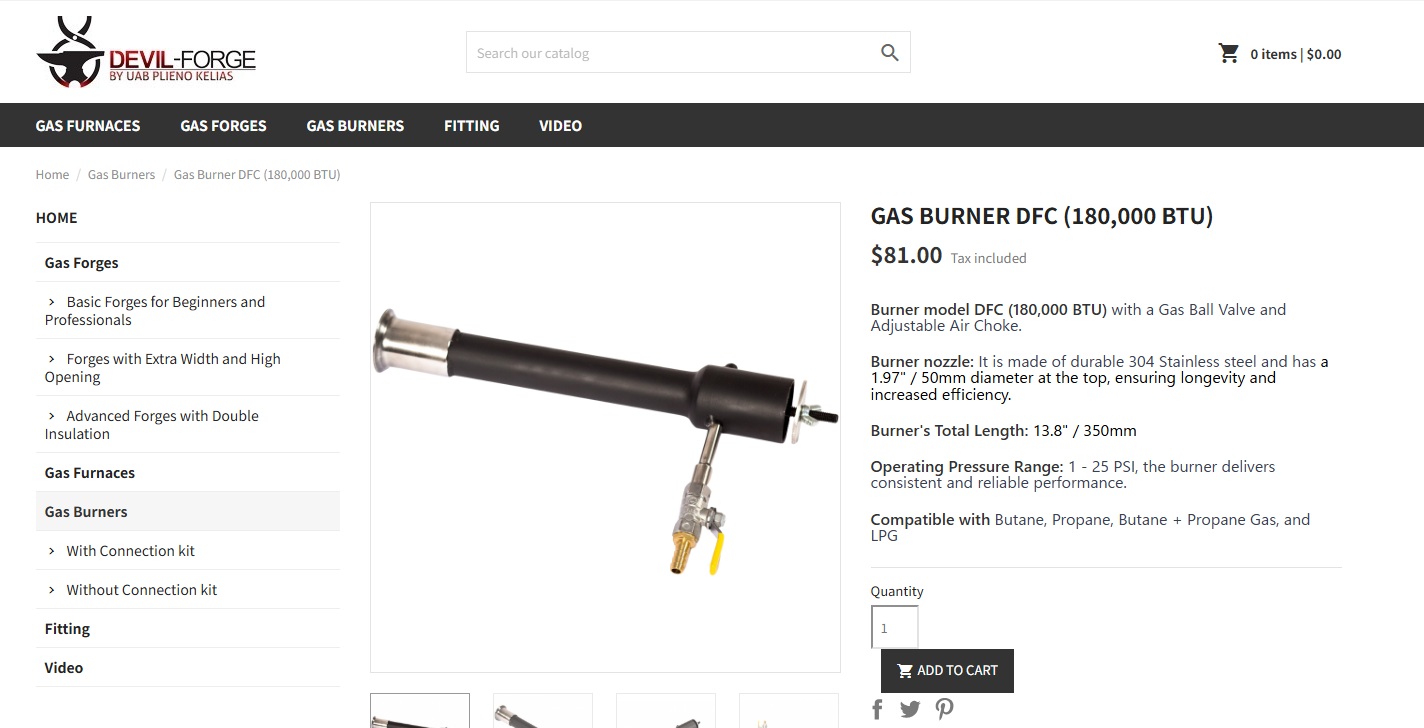Open the Gas Burners menu

(x=355, y=125)
